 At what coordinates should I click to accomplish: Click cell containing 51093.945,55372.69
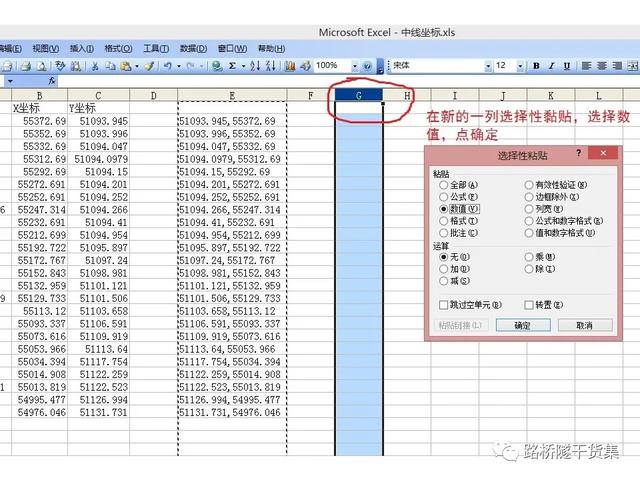coord(232,121)
